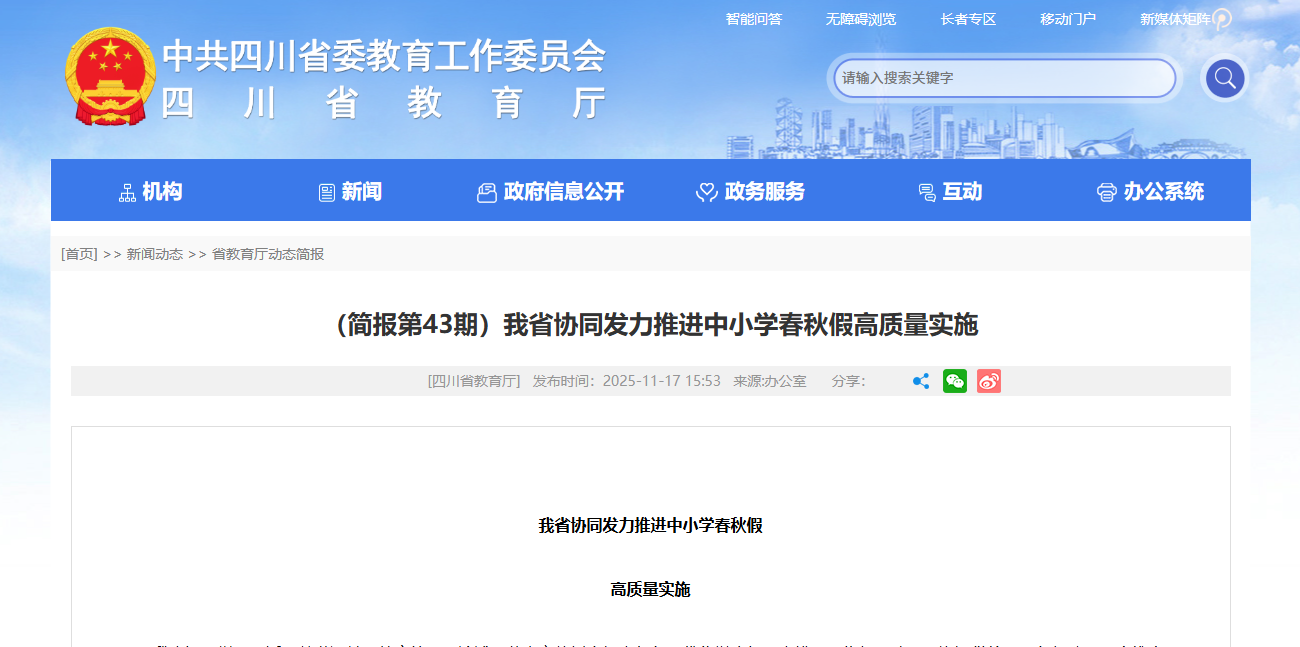The height and width of the screenshot is (647, 1300).
Task: Click the 新闻 navigation icon
Action: pos(327,190)
